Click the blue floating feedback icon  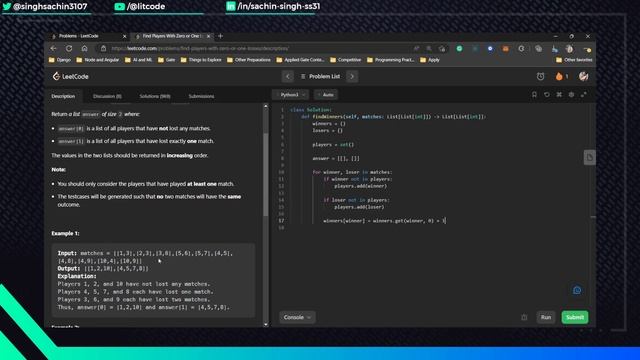click(x=577, y=290)
